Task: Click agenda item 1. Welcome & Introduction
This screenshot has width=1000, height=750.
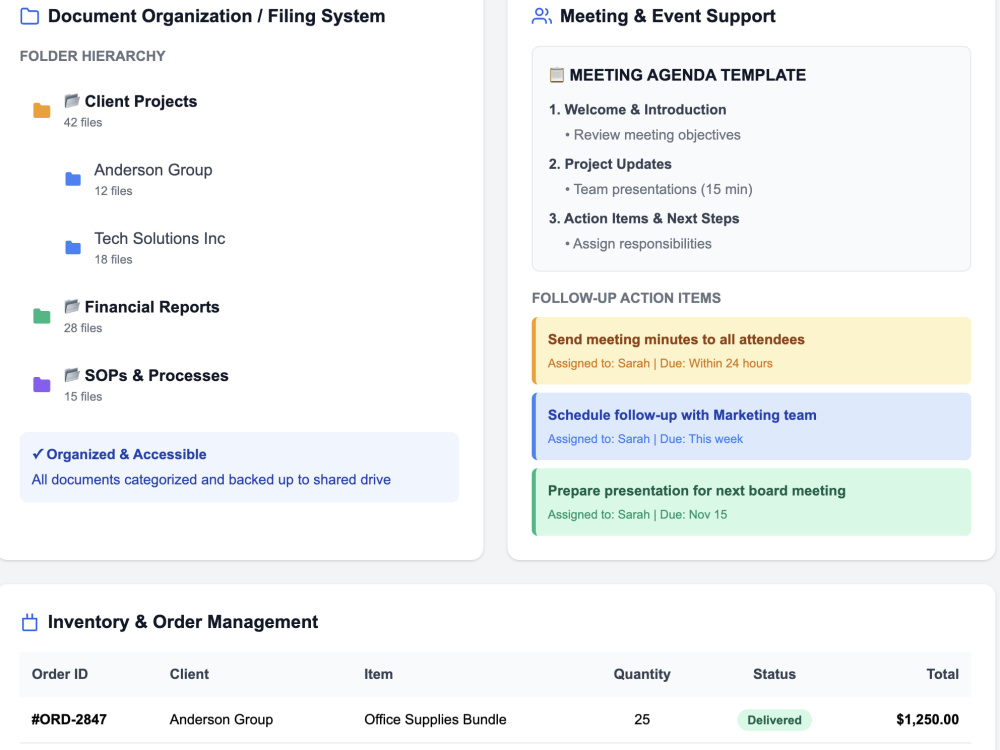Action: pyautogui.click(x=637, y=110)
